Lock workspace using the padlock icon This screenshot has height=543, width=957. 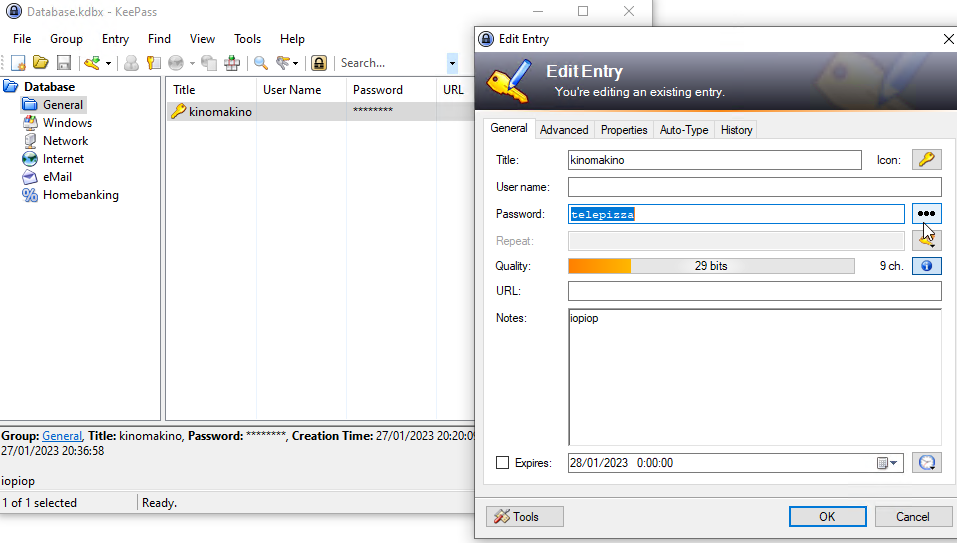pos(319,63)
